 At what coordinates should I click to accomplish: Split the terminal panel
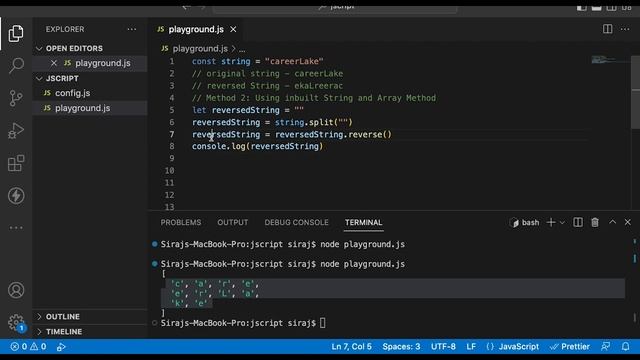point(578,222)
